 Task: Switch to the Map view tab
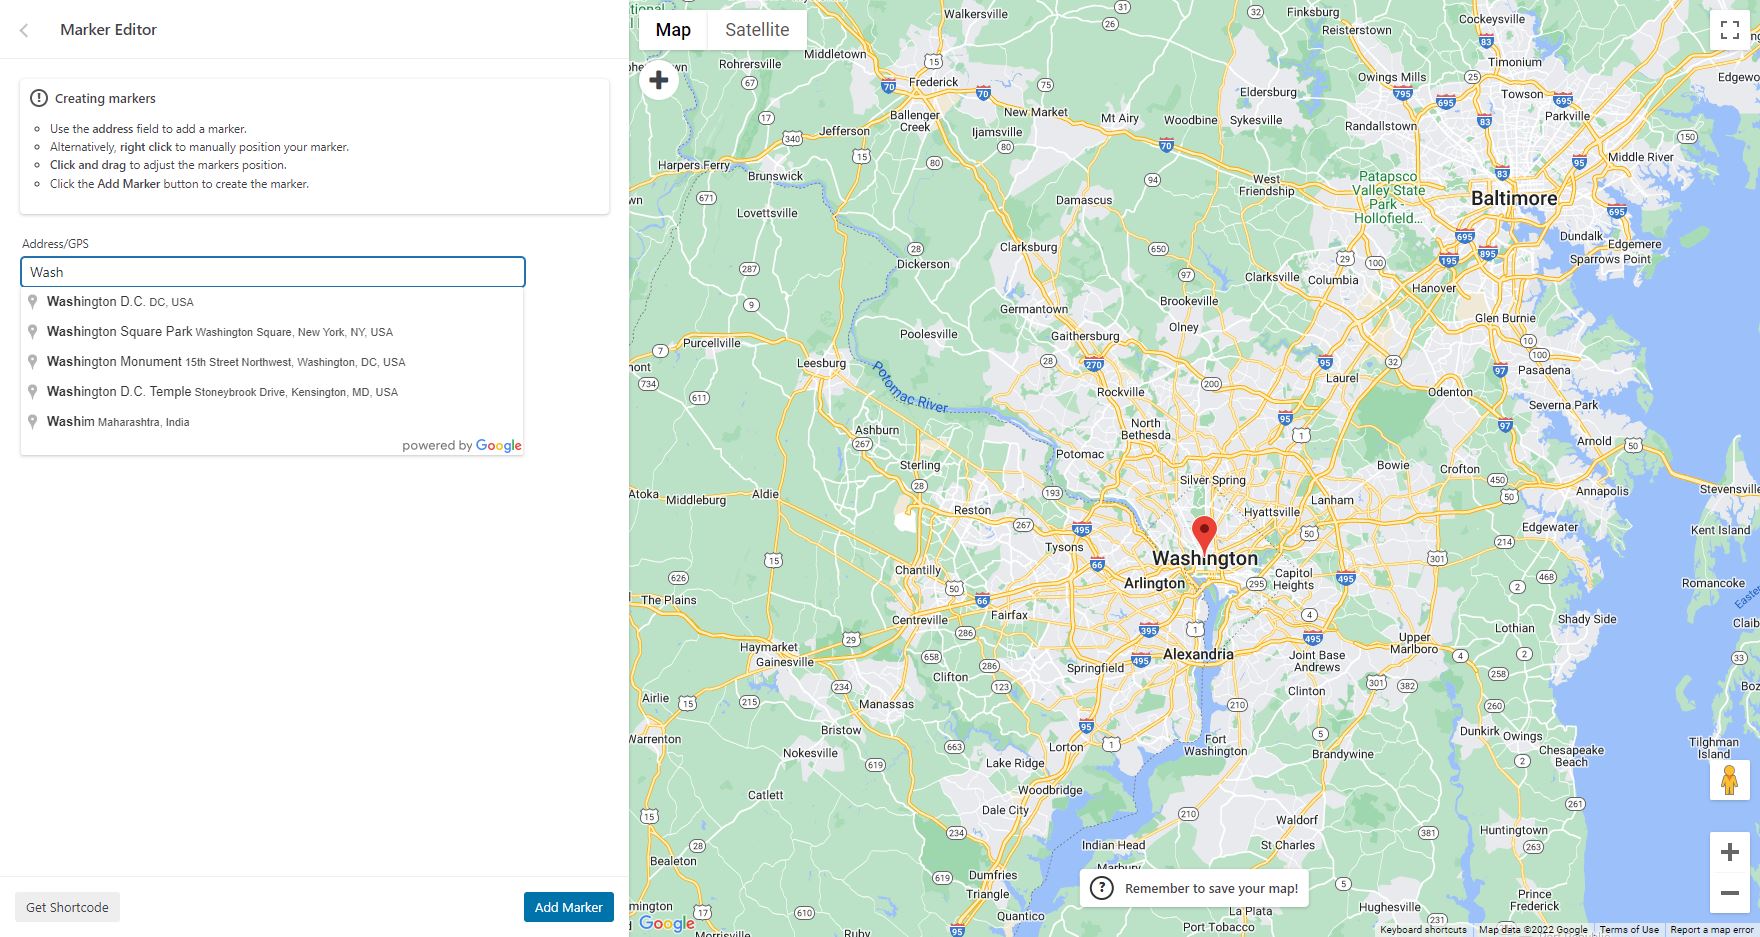click(672, 29)
